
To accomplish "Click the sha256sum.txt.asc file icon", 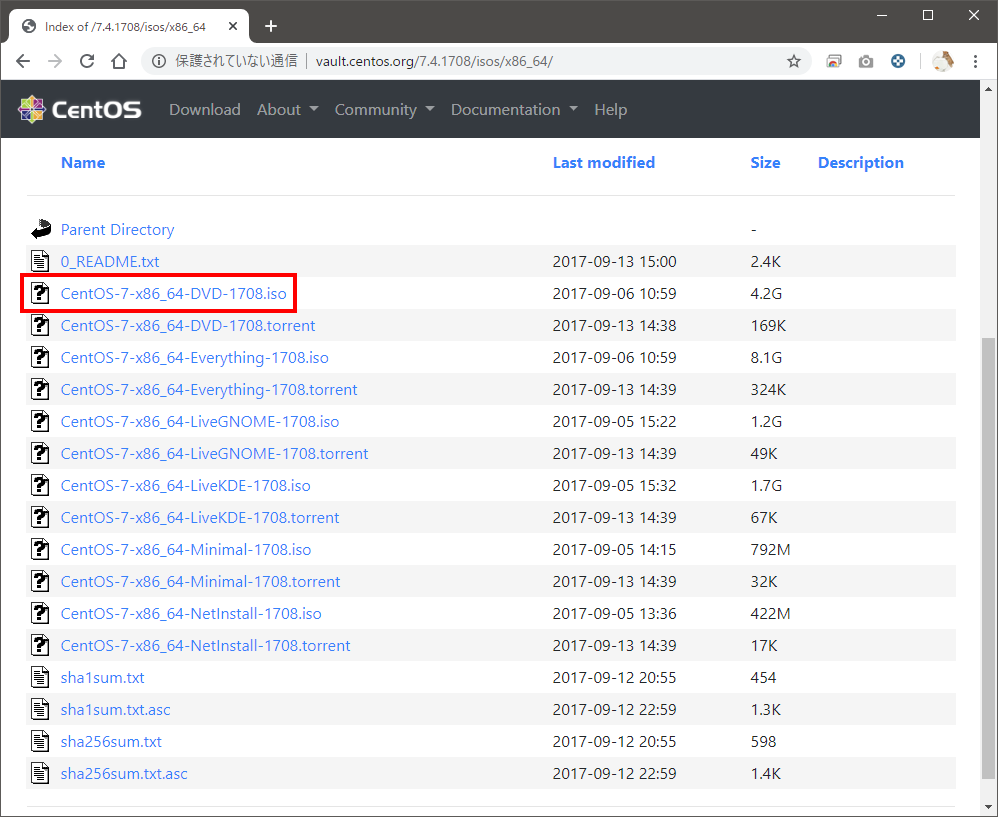I will tap(40, 773).
